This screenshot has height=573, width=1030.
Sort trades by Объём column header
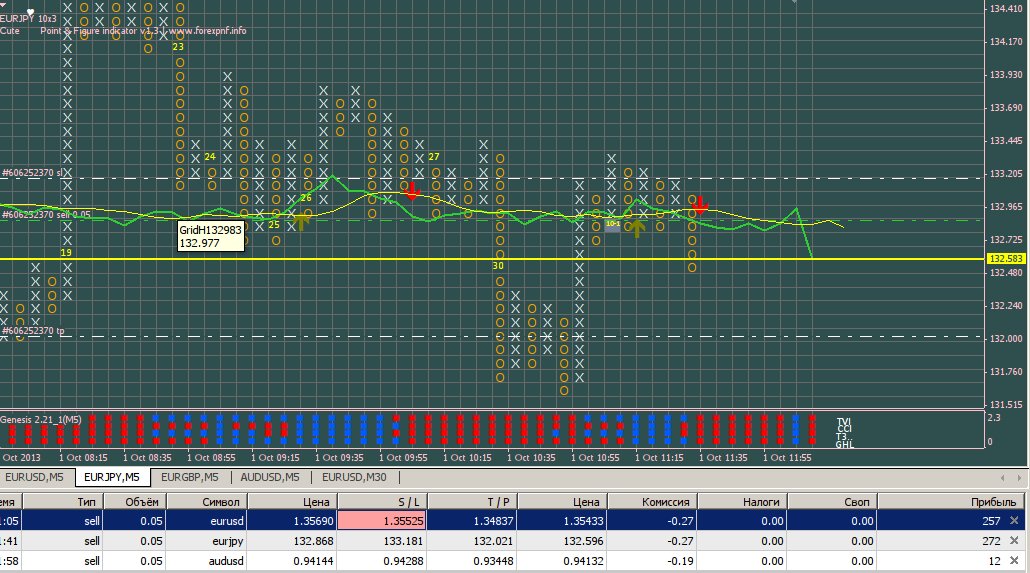tap(134, 501)
